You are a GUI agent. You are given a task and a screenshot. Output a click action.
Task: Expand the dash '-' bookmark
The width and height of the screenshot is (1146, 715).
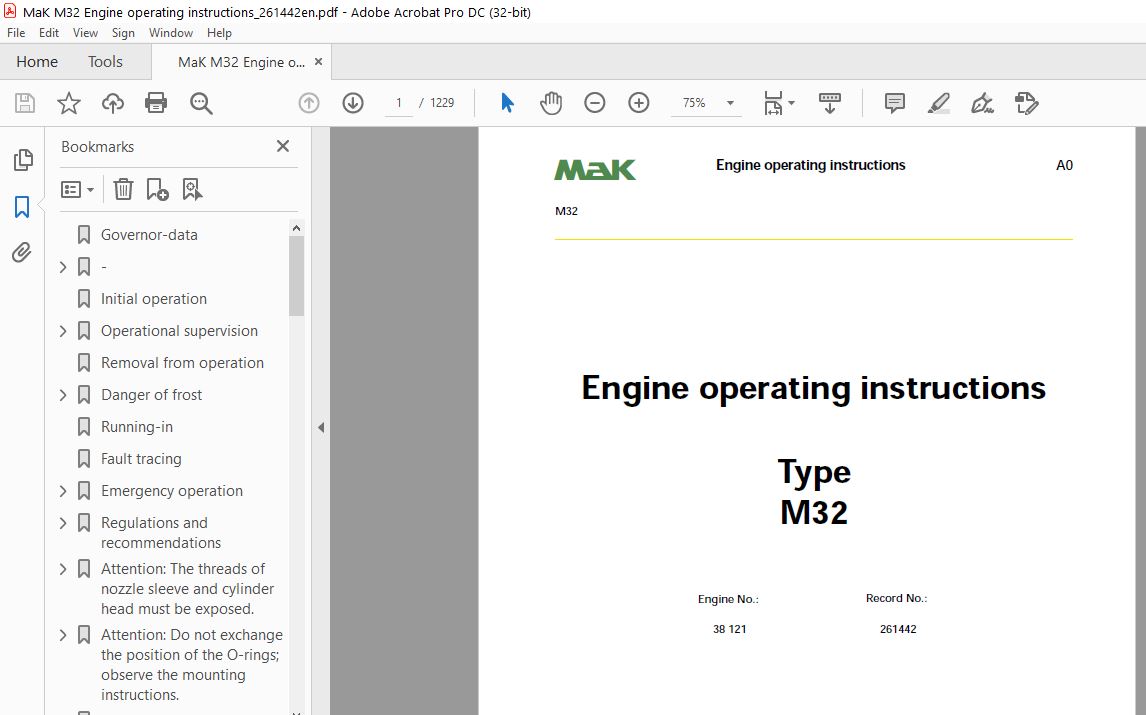[x=63, y=267]
